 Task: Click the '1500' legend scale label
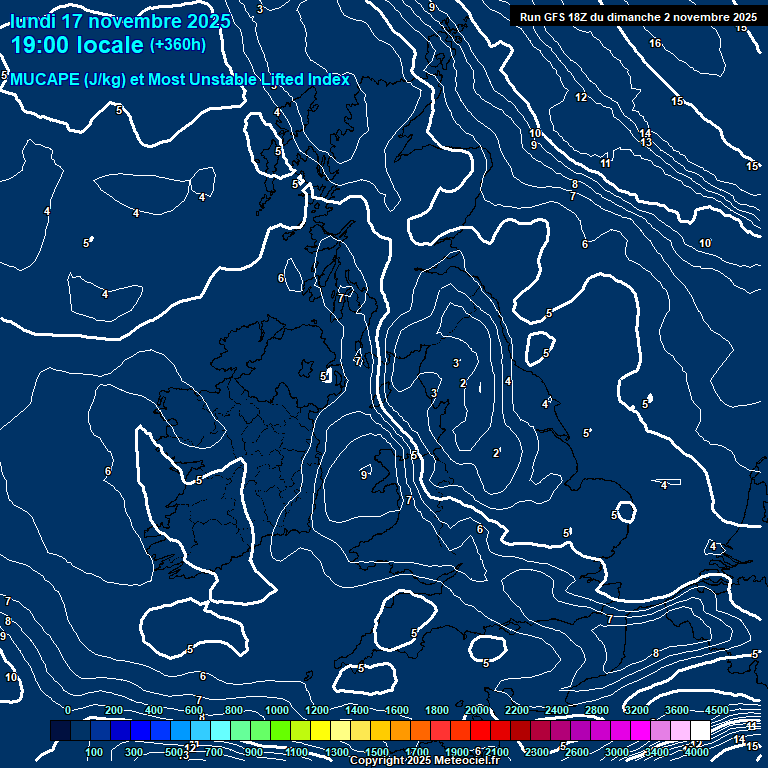click(377, 752)
